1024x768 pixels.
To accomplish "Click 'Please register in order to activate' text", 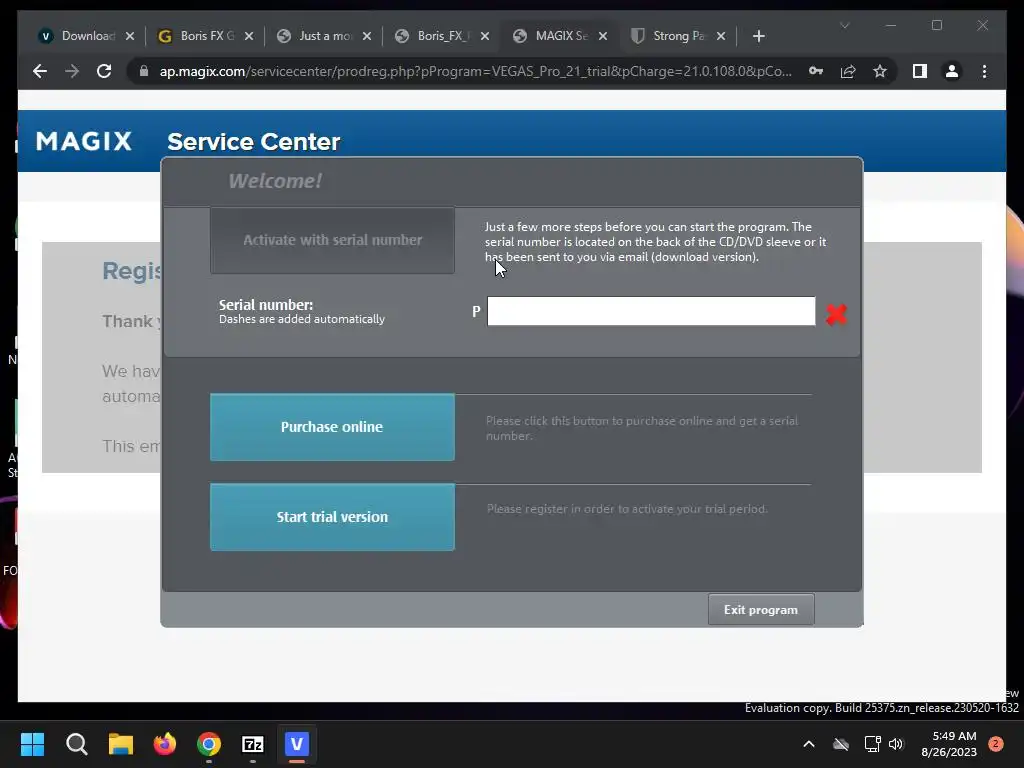I will [627, 509].
